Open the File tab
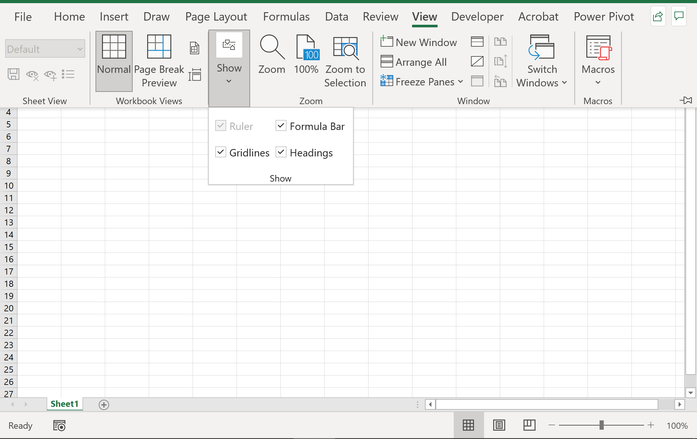The width and height of the screenshot is (697, 439). 23,17
